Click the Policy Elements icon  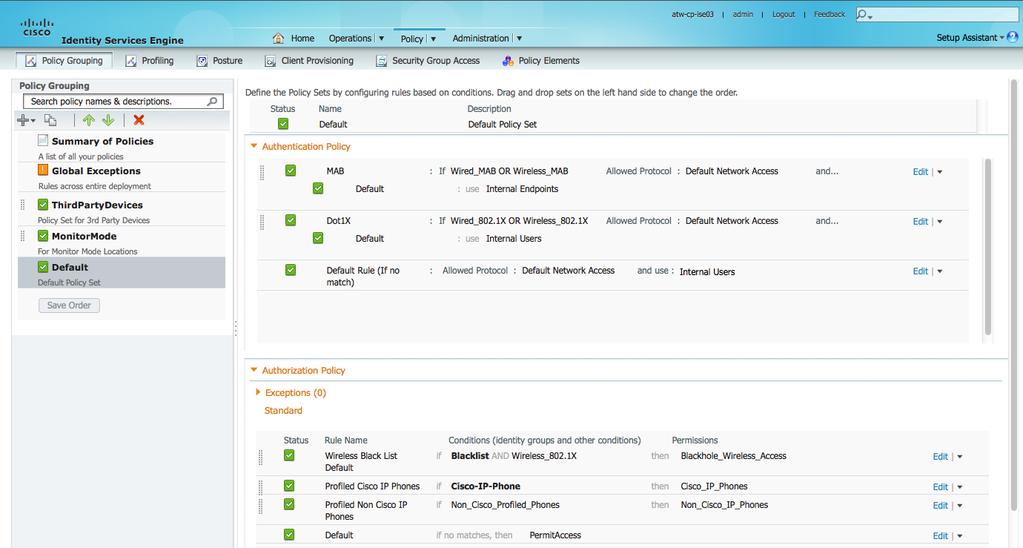[x=508, y=61]
